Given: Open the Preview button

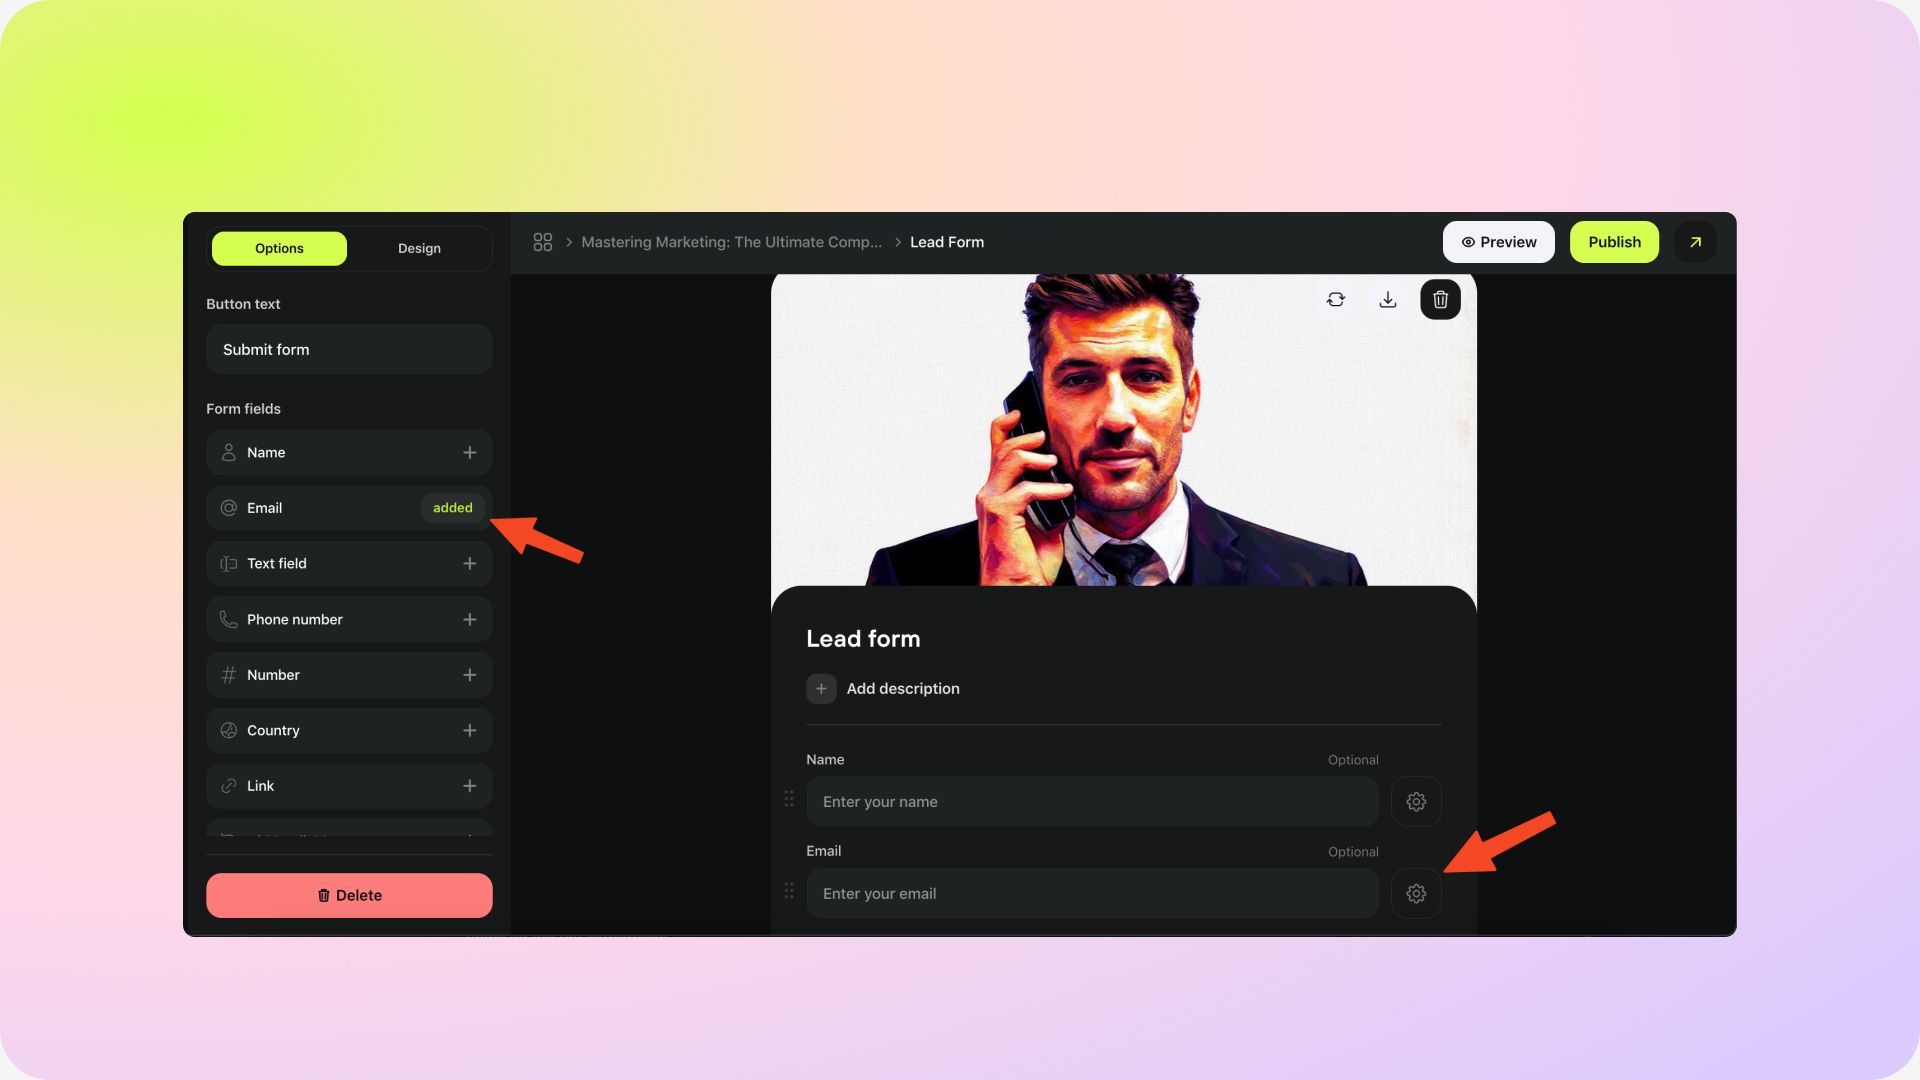Looking at the screenshot, I should tap(1498, 242).
